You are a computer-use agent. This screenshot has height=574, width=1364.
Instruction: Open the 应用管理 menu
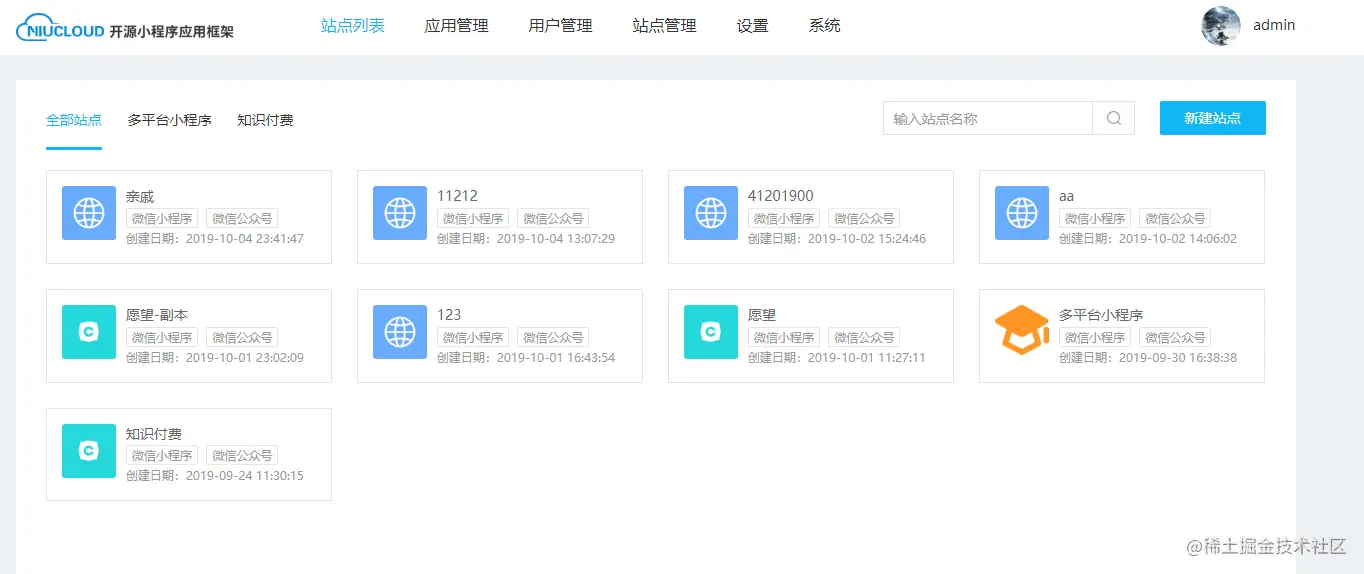point(457,26)
